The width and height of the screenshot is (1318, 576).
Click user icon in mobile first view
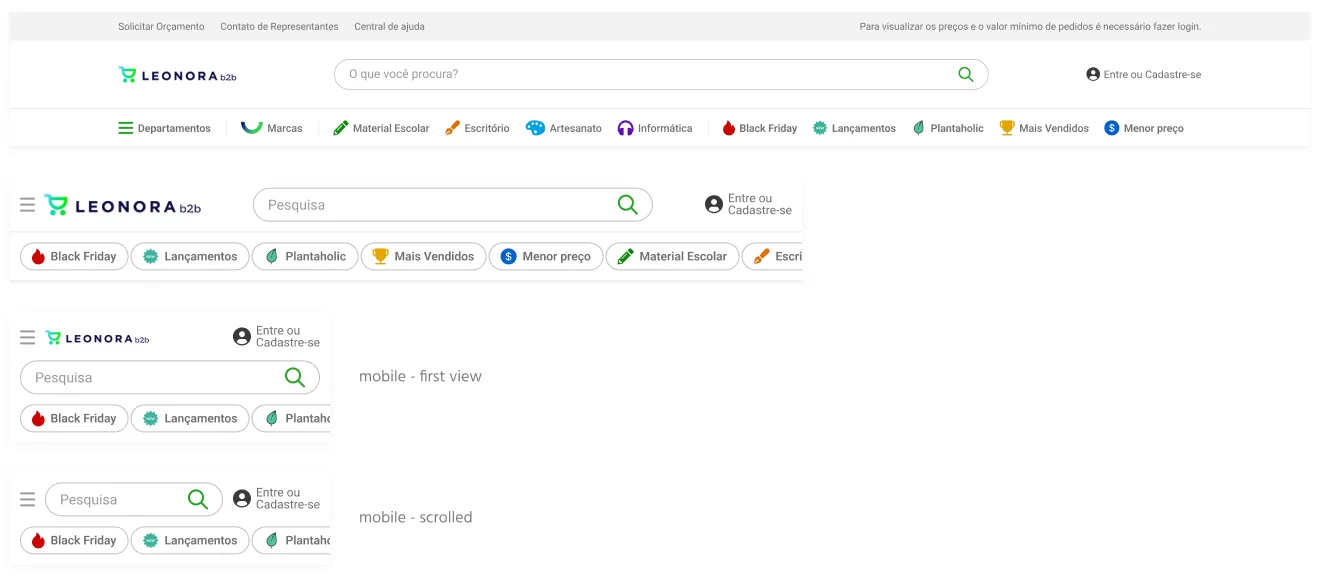[242, 336]
